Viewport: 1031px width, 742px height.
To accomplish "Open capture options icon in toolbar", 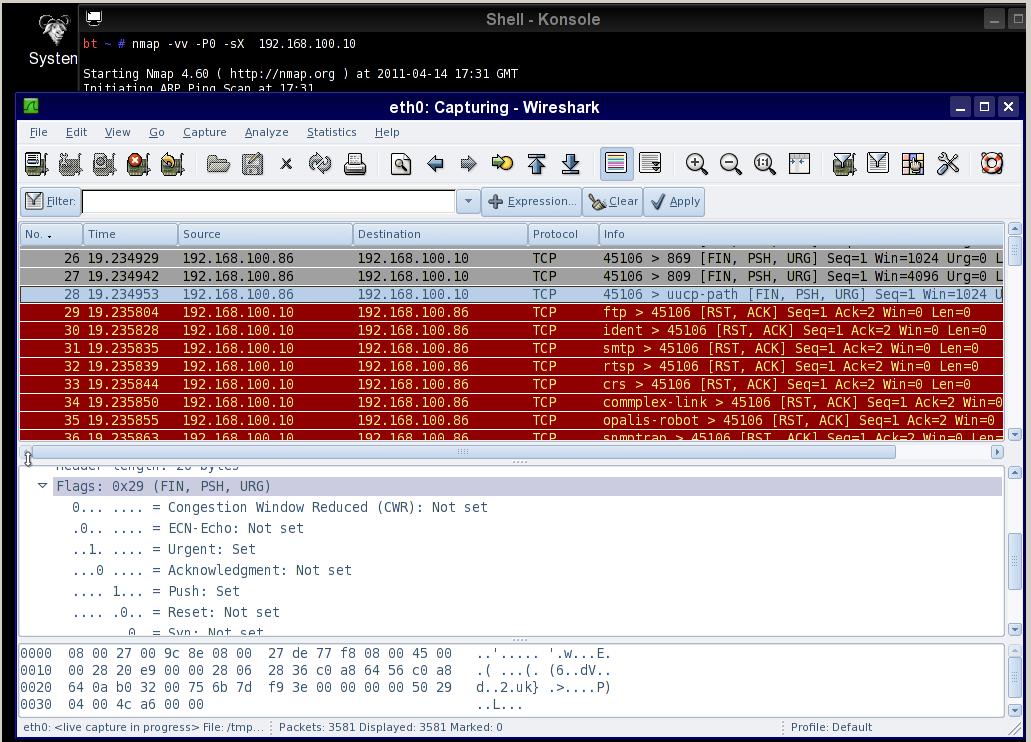I will click(70, 164).
